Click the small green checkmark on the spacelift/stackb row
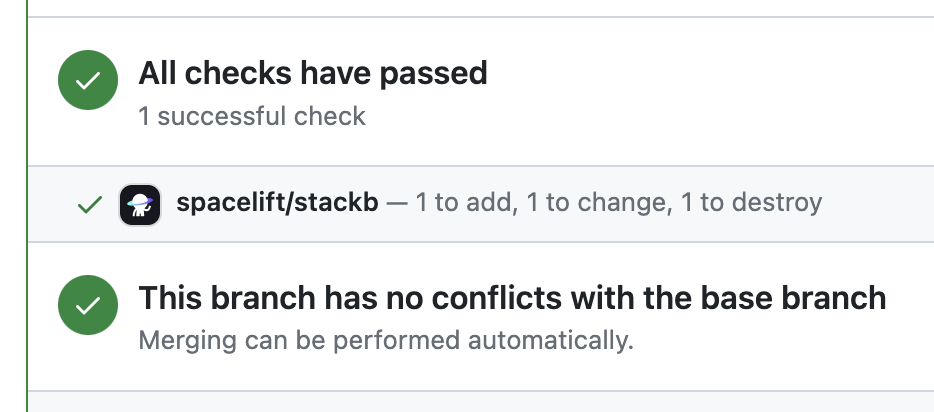934x412 pixels. tap(90, 204)
